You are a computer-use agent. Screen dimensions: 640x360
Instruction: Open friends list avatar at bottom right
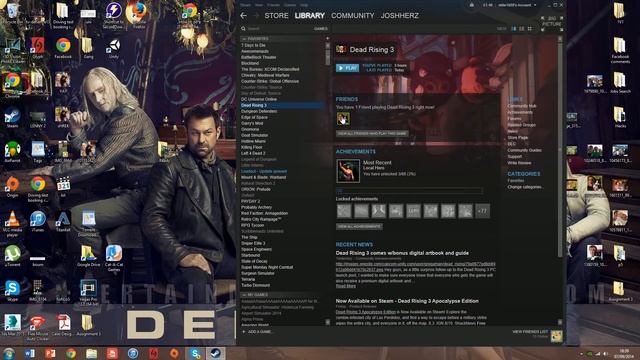(556, 336)
